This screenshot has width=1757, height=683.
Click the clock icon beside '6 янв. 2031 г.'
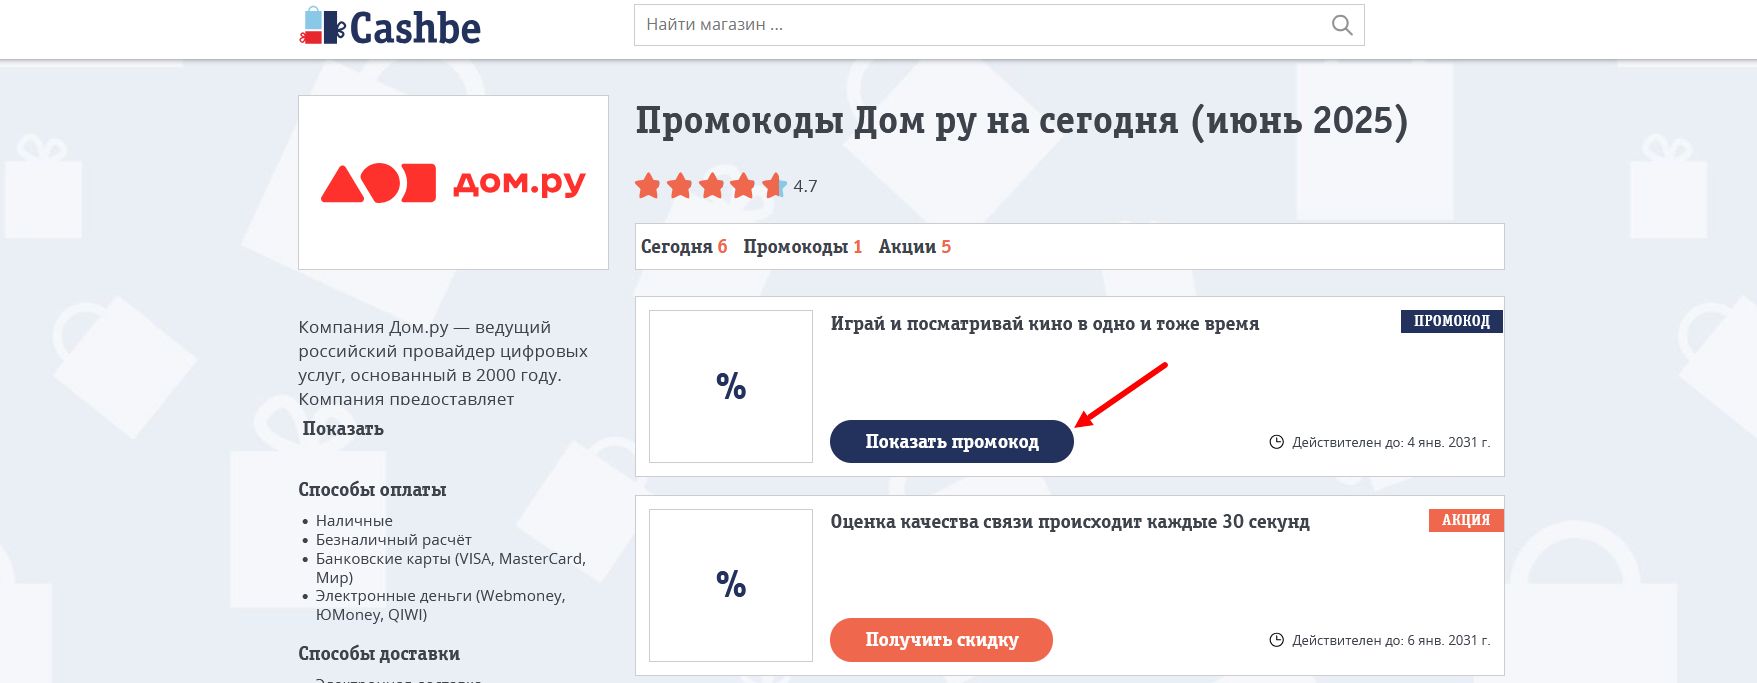point(1276,640)
